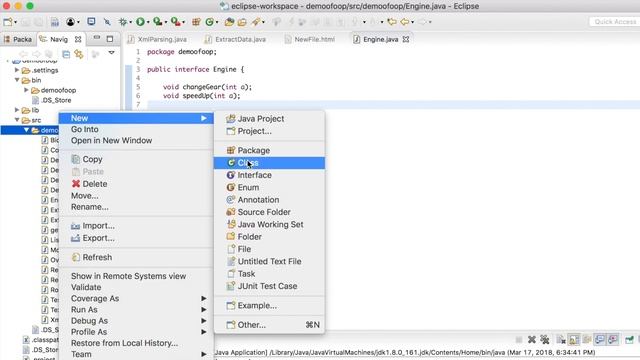Image resolution: width=640 pixels, height=360 pixels.
Task: Click the monitor-shaped toolbar icon
Action: point(91,22)
